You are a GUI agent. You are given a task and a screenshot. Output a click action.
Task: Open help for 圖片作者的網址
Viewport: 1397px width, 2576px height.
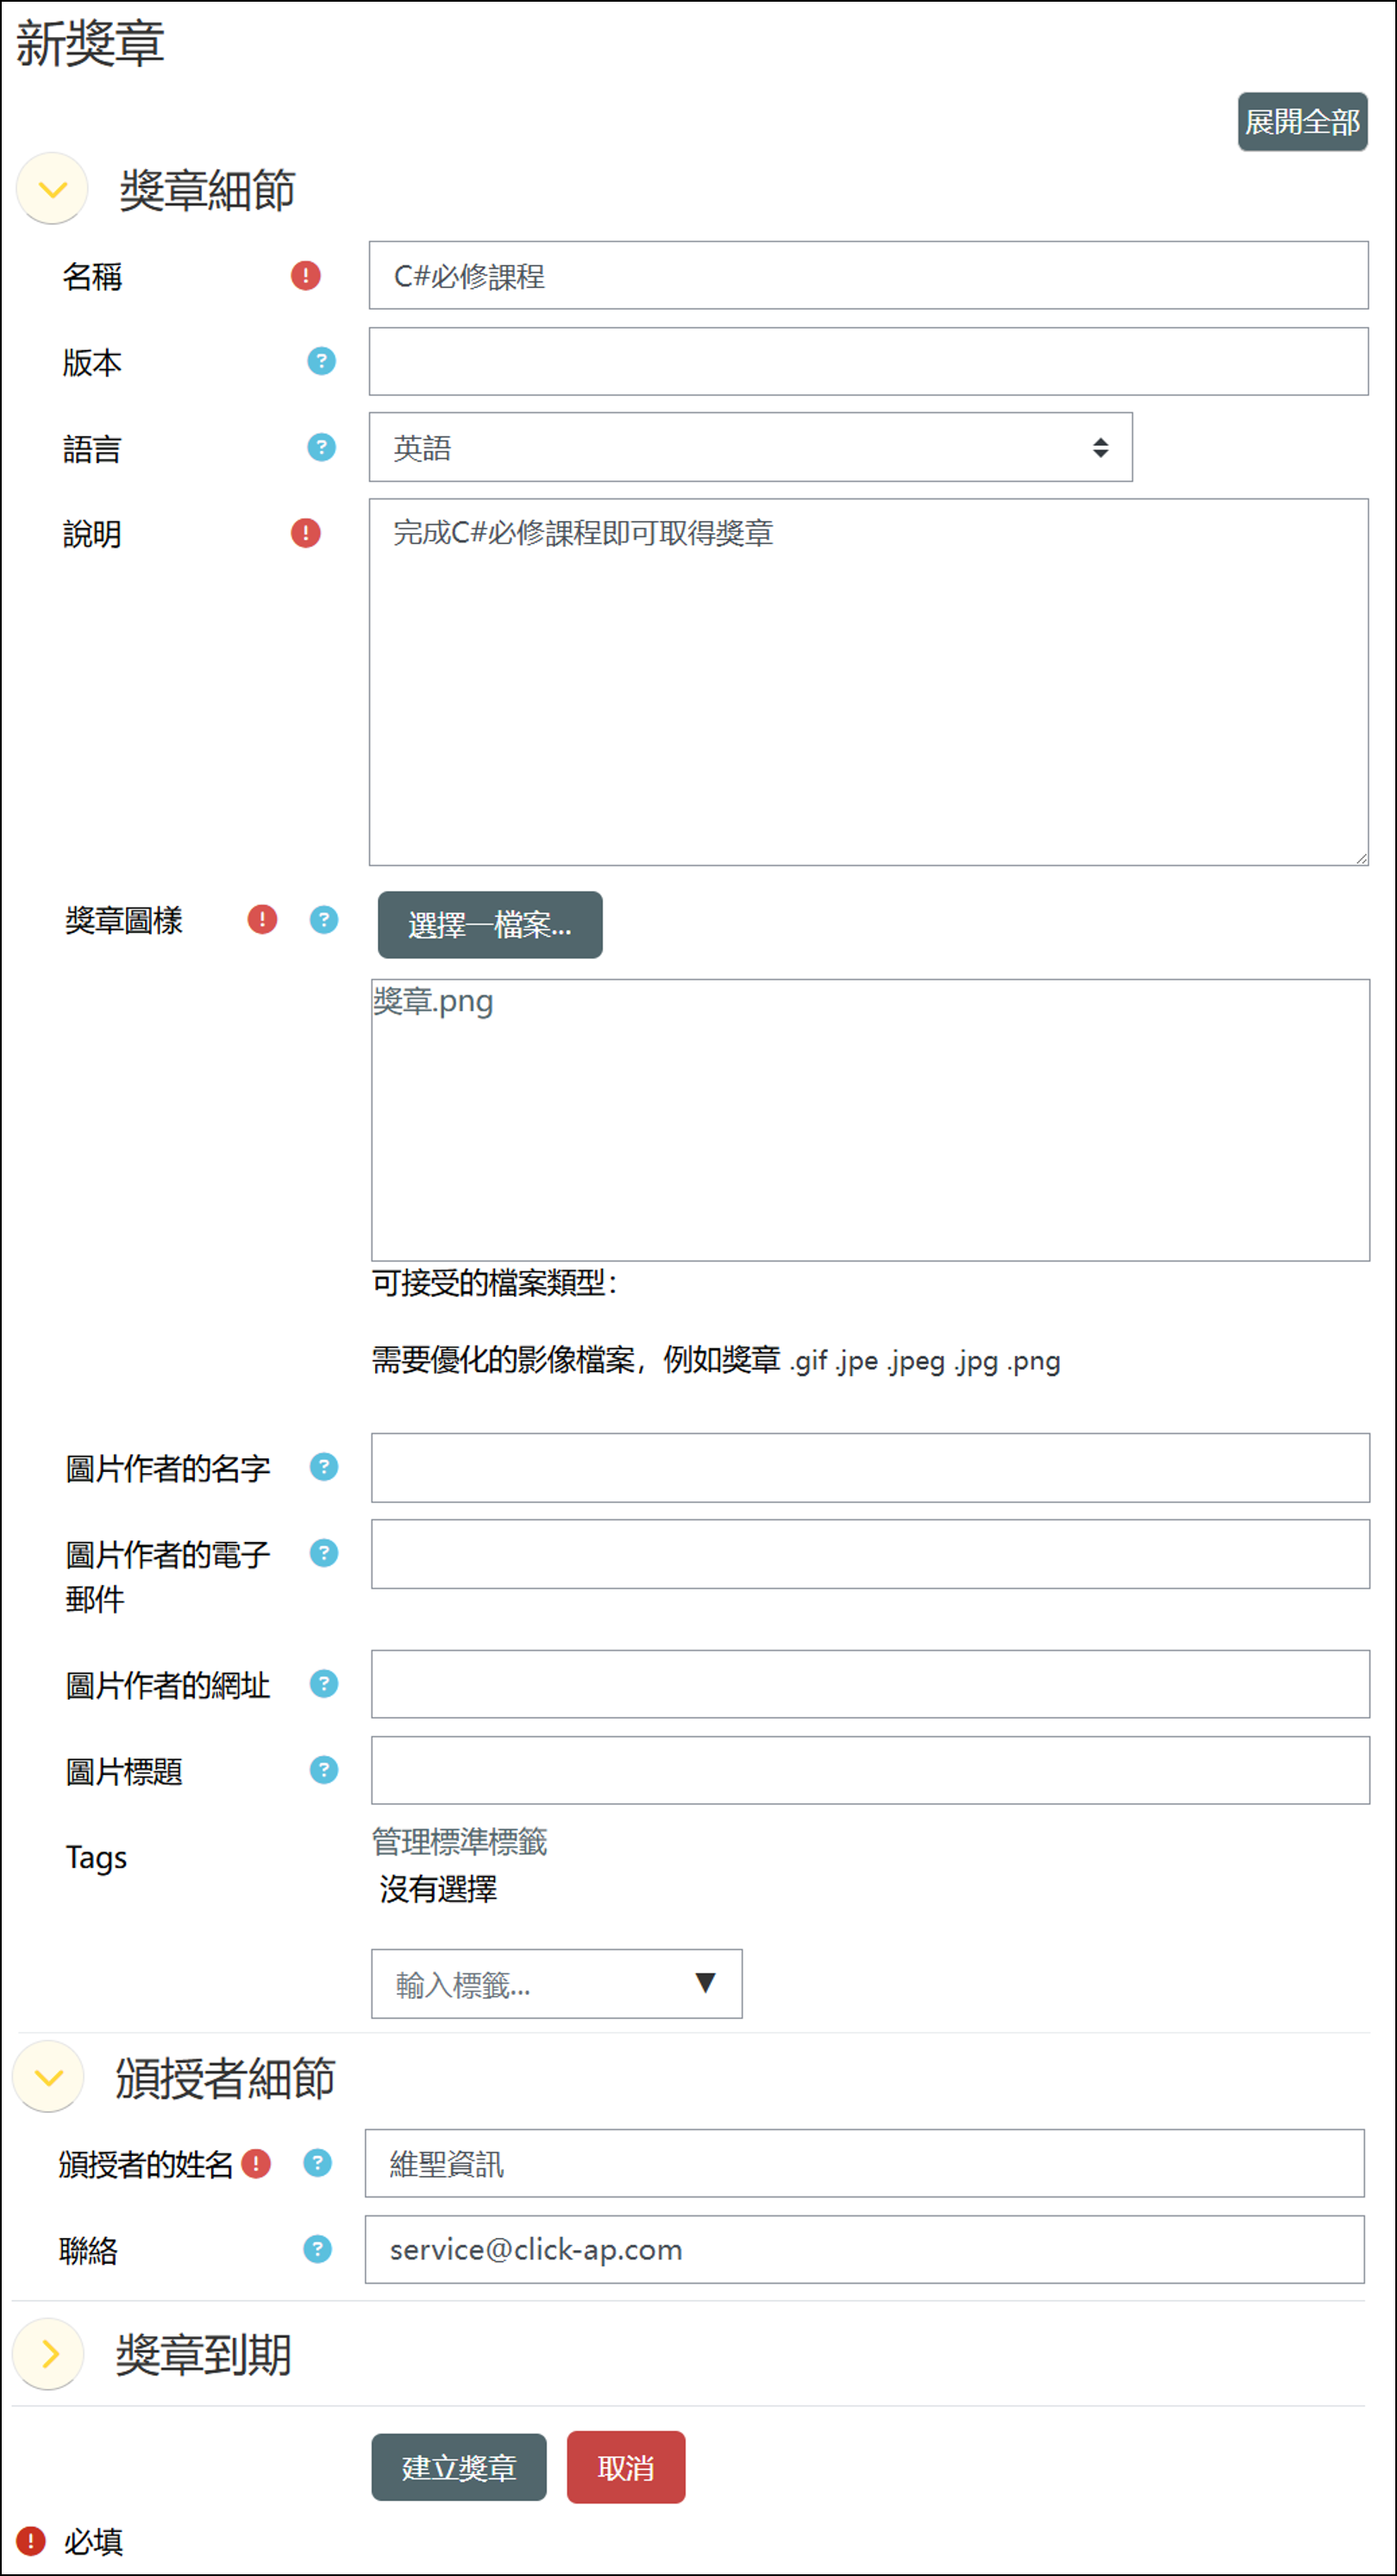tap(324, 1684)
